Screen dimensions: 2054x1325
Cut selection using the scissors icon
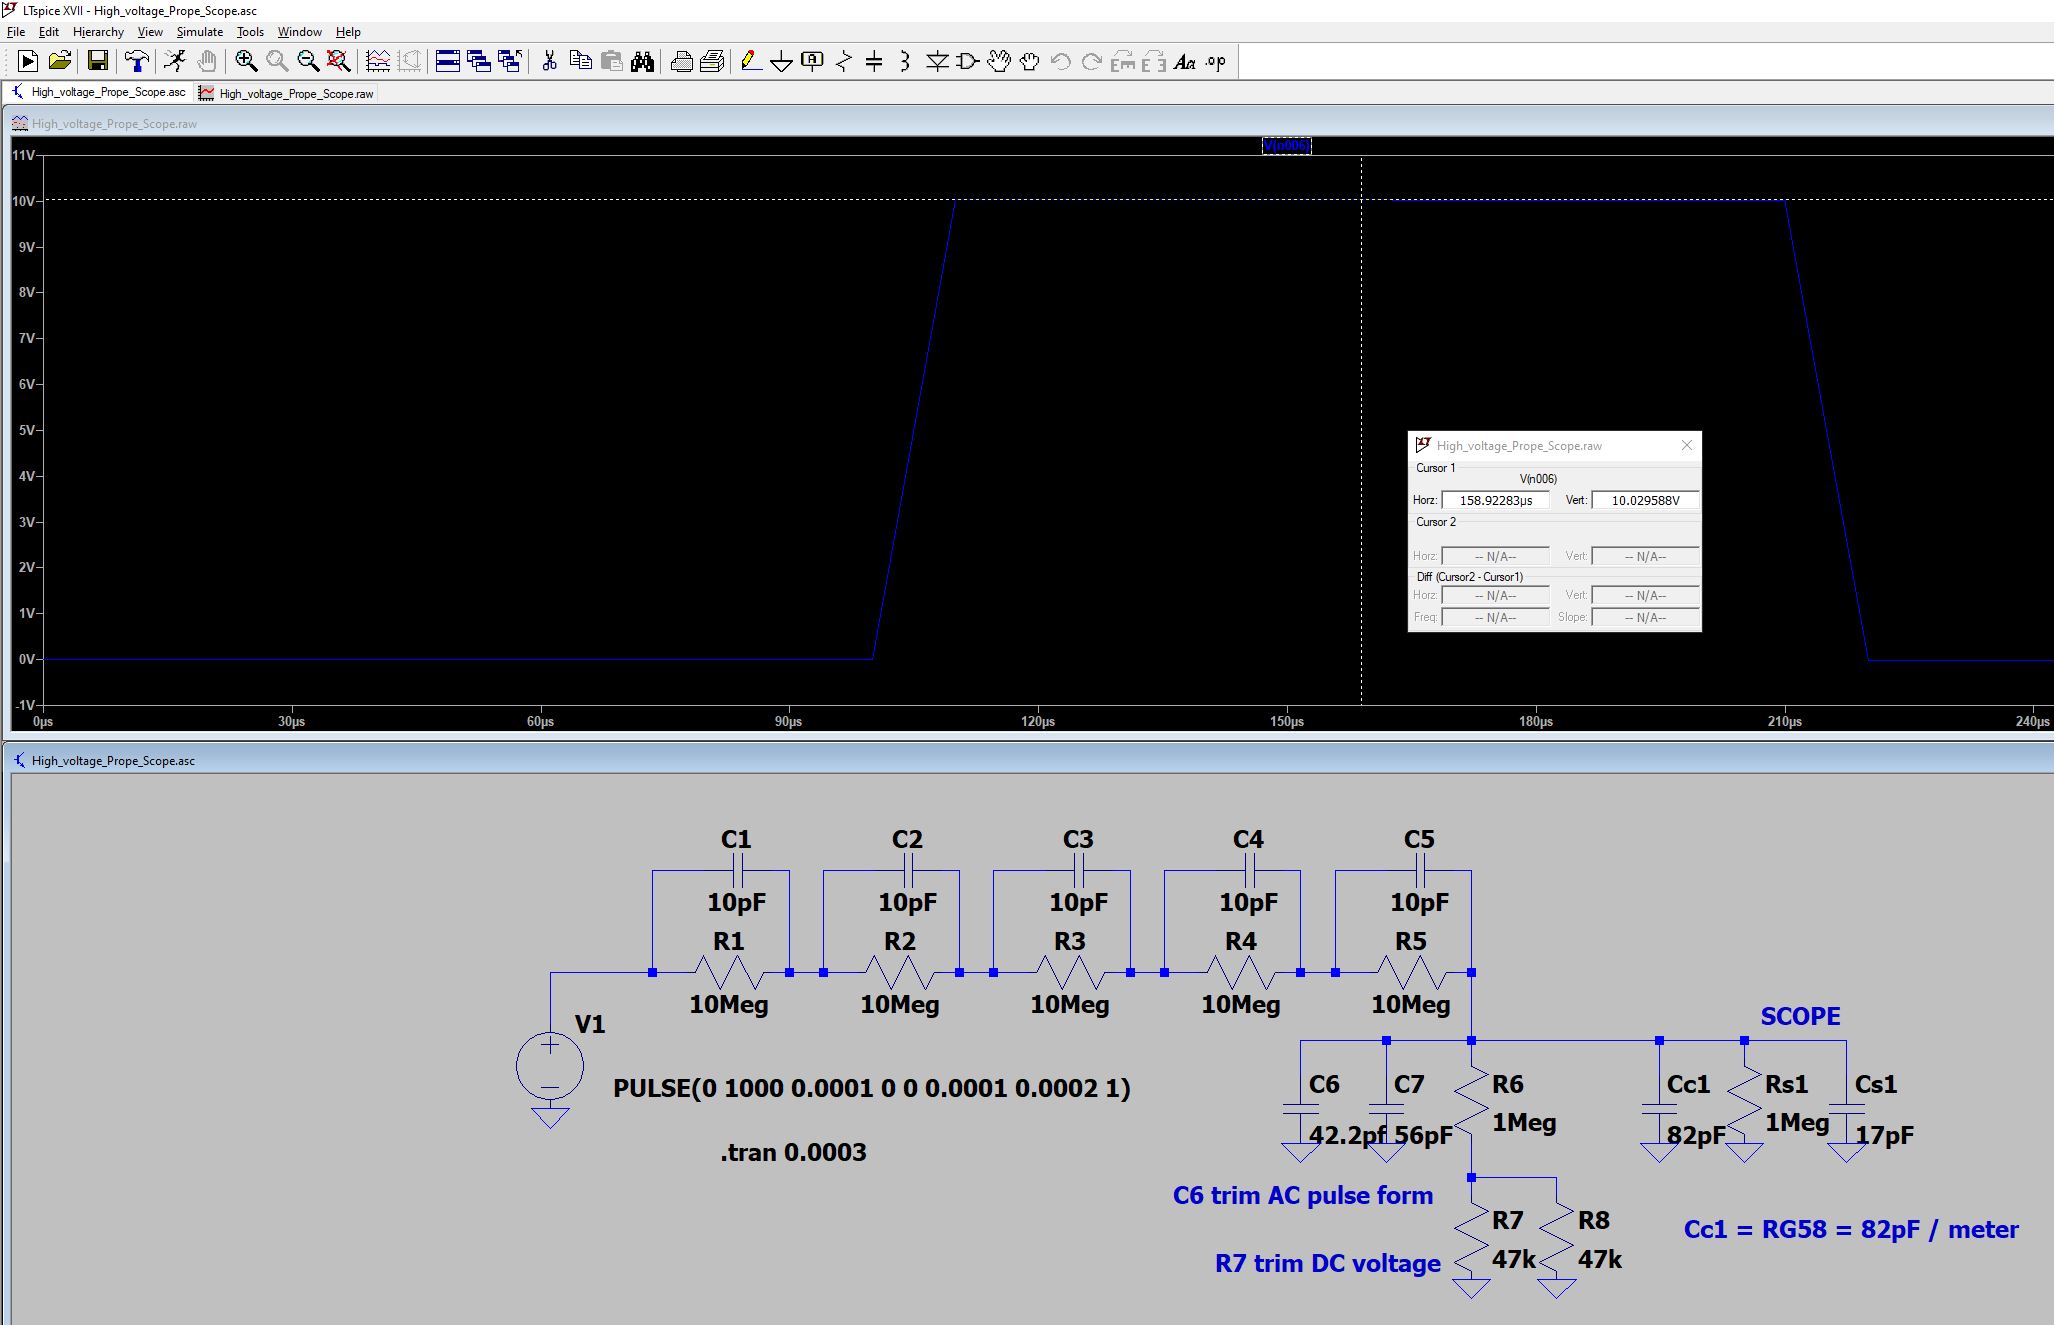[547, 61]
